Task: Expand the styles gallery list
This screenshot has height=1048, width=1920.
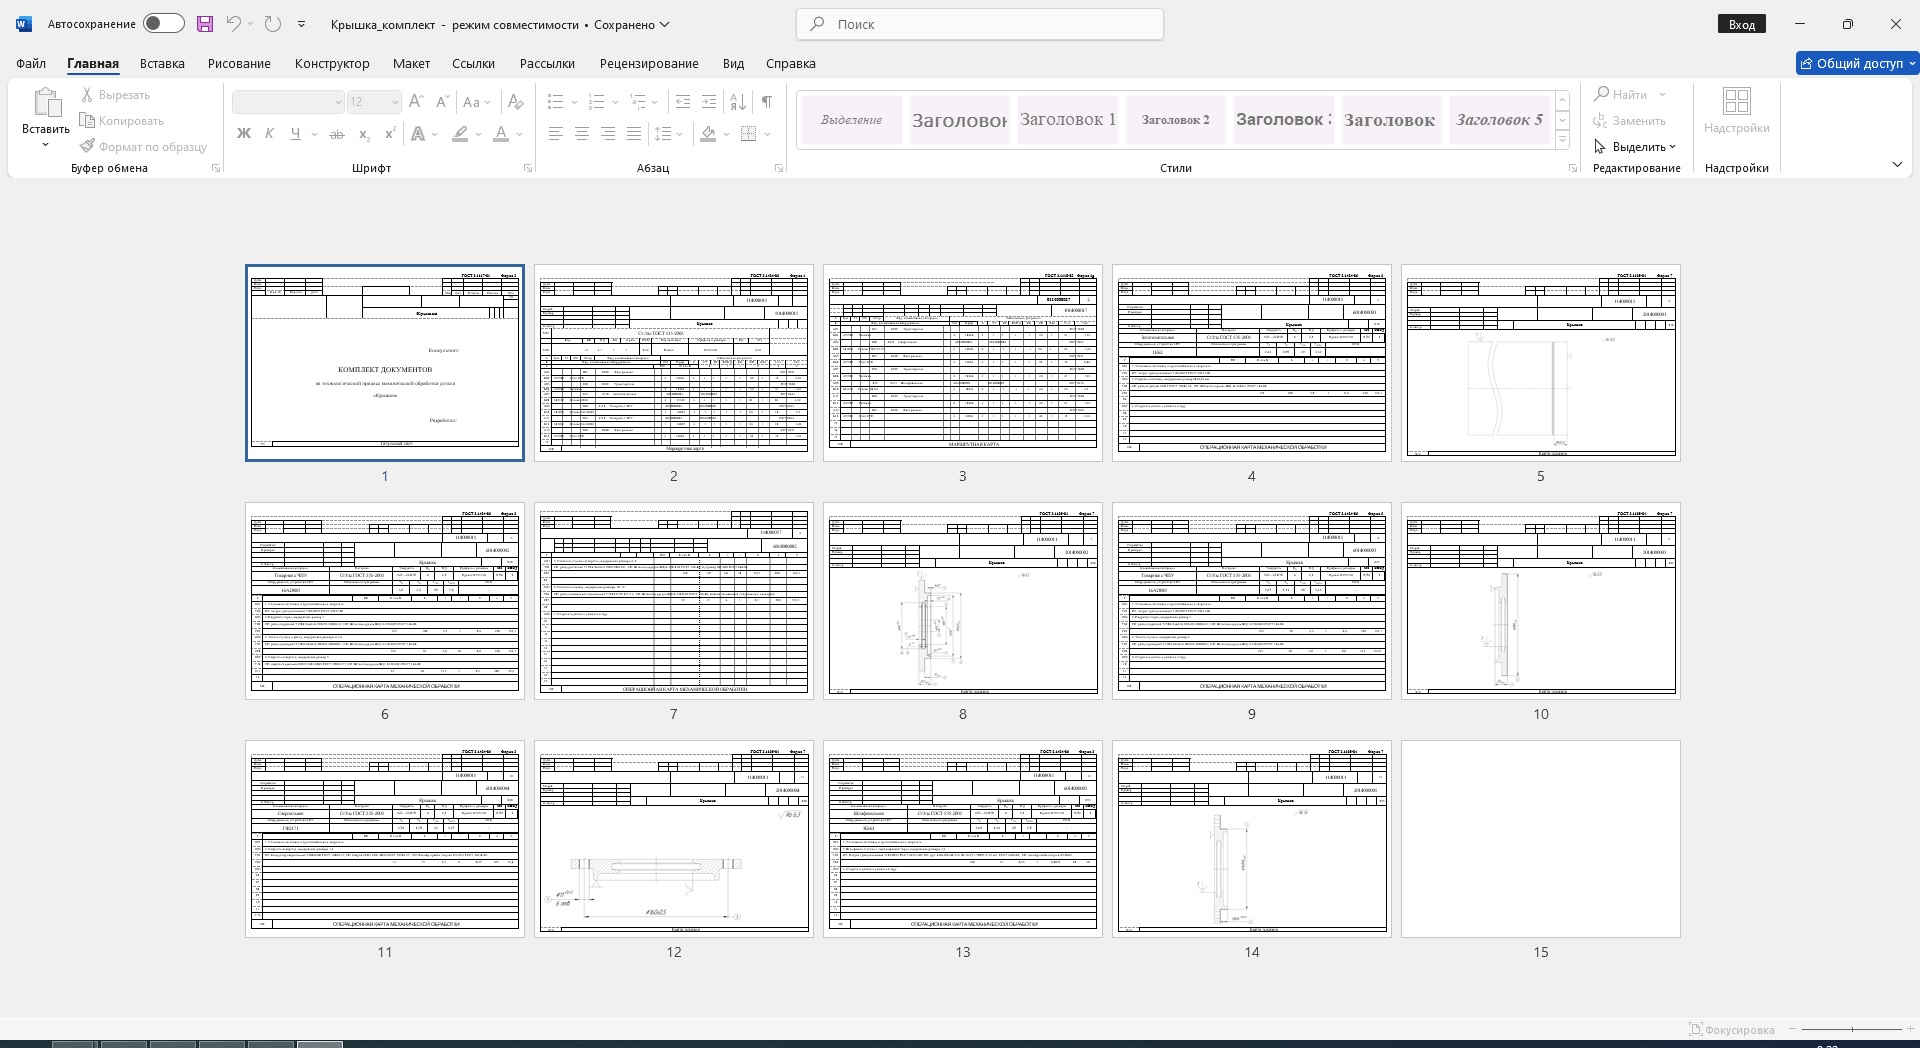Action: pos(1562,141)
